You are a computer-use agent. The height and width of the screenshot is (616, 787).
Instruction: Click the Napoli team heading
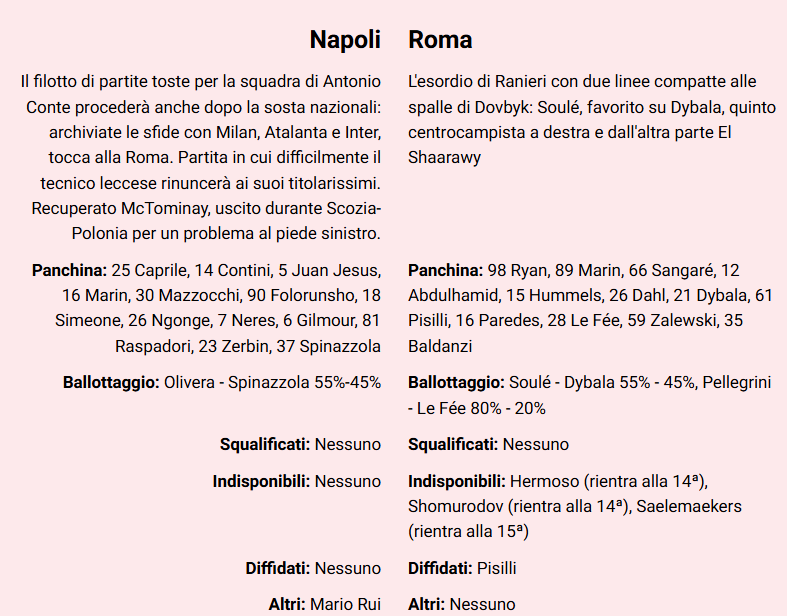tap(345, 40)
